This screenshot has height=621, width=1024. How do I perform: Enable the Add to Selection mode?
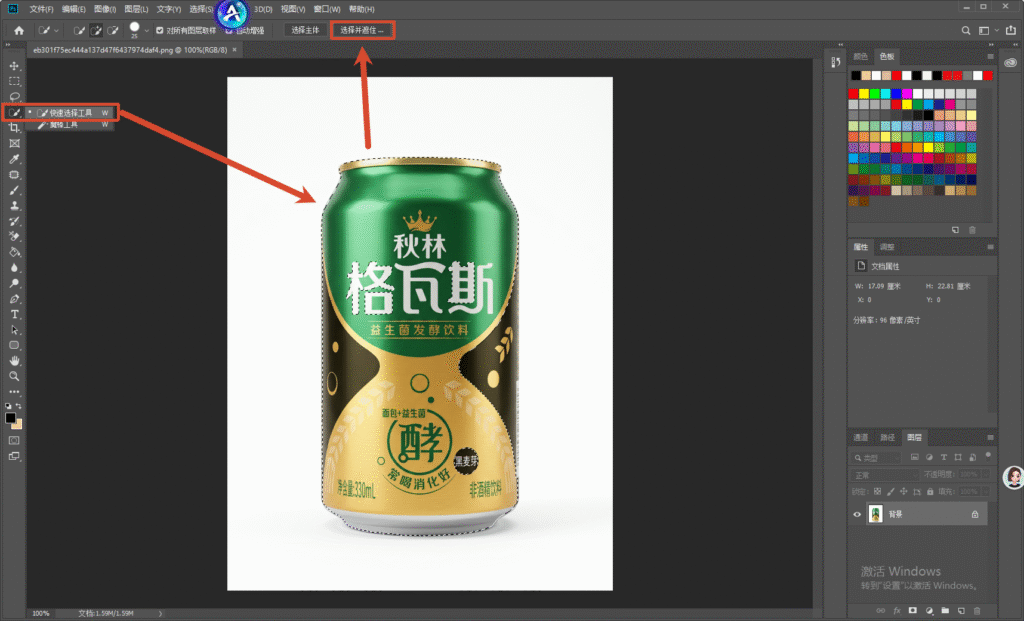pos(96,31)
